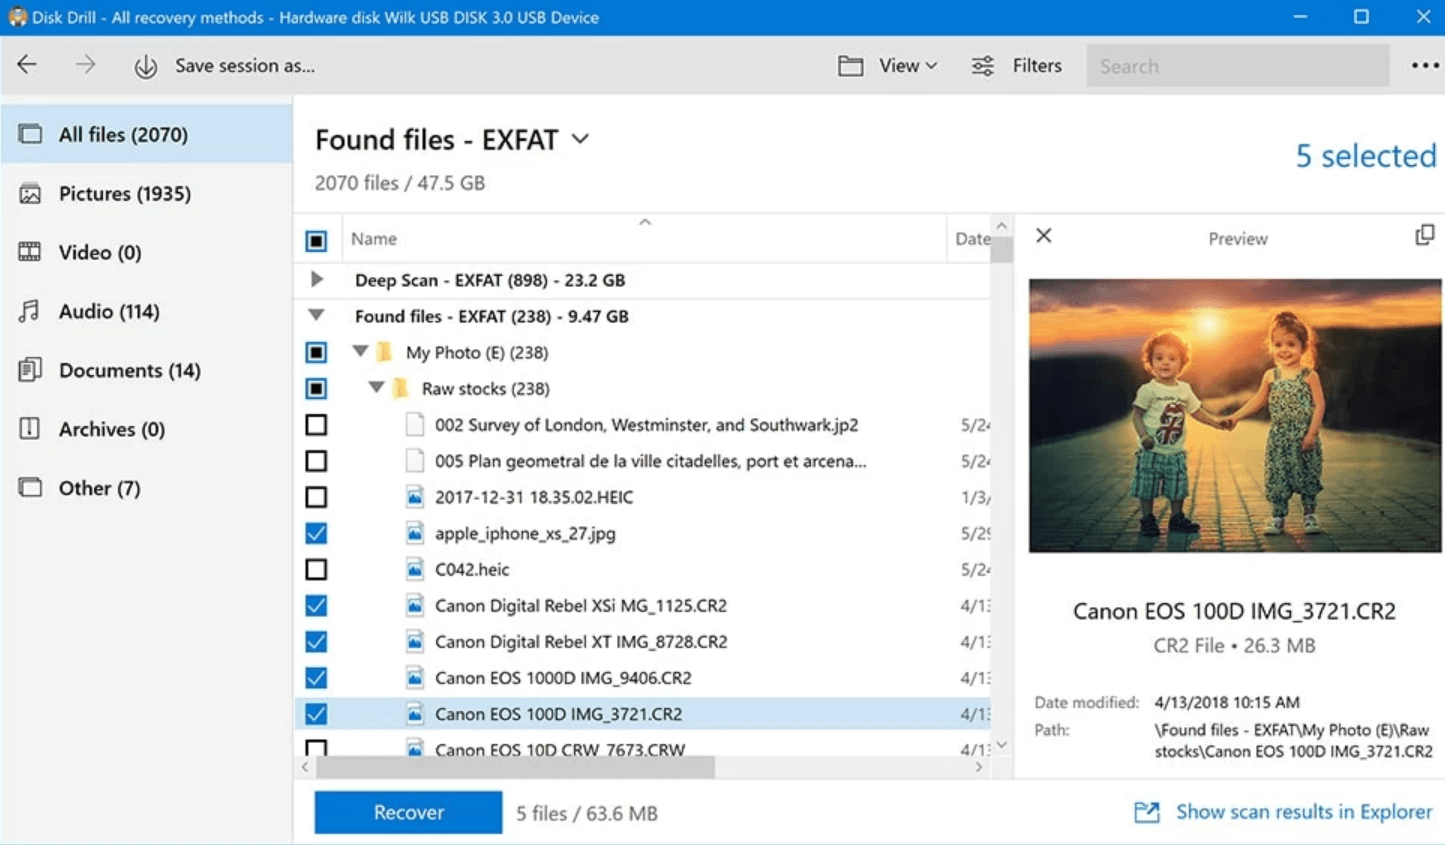Click the copy icon on the Preview panel
The width and height of the screenshot is (1445, 845).
(1424, 234)
